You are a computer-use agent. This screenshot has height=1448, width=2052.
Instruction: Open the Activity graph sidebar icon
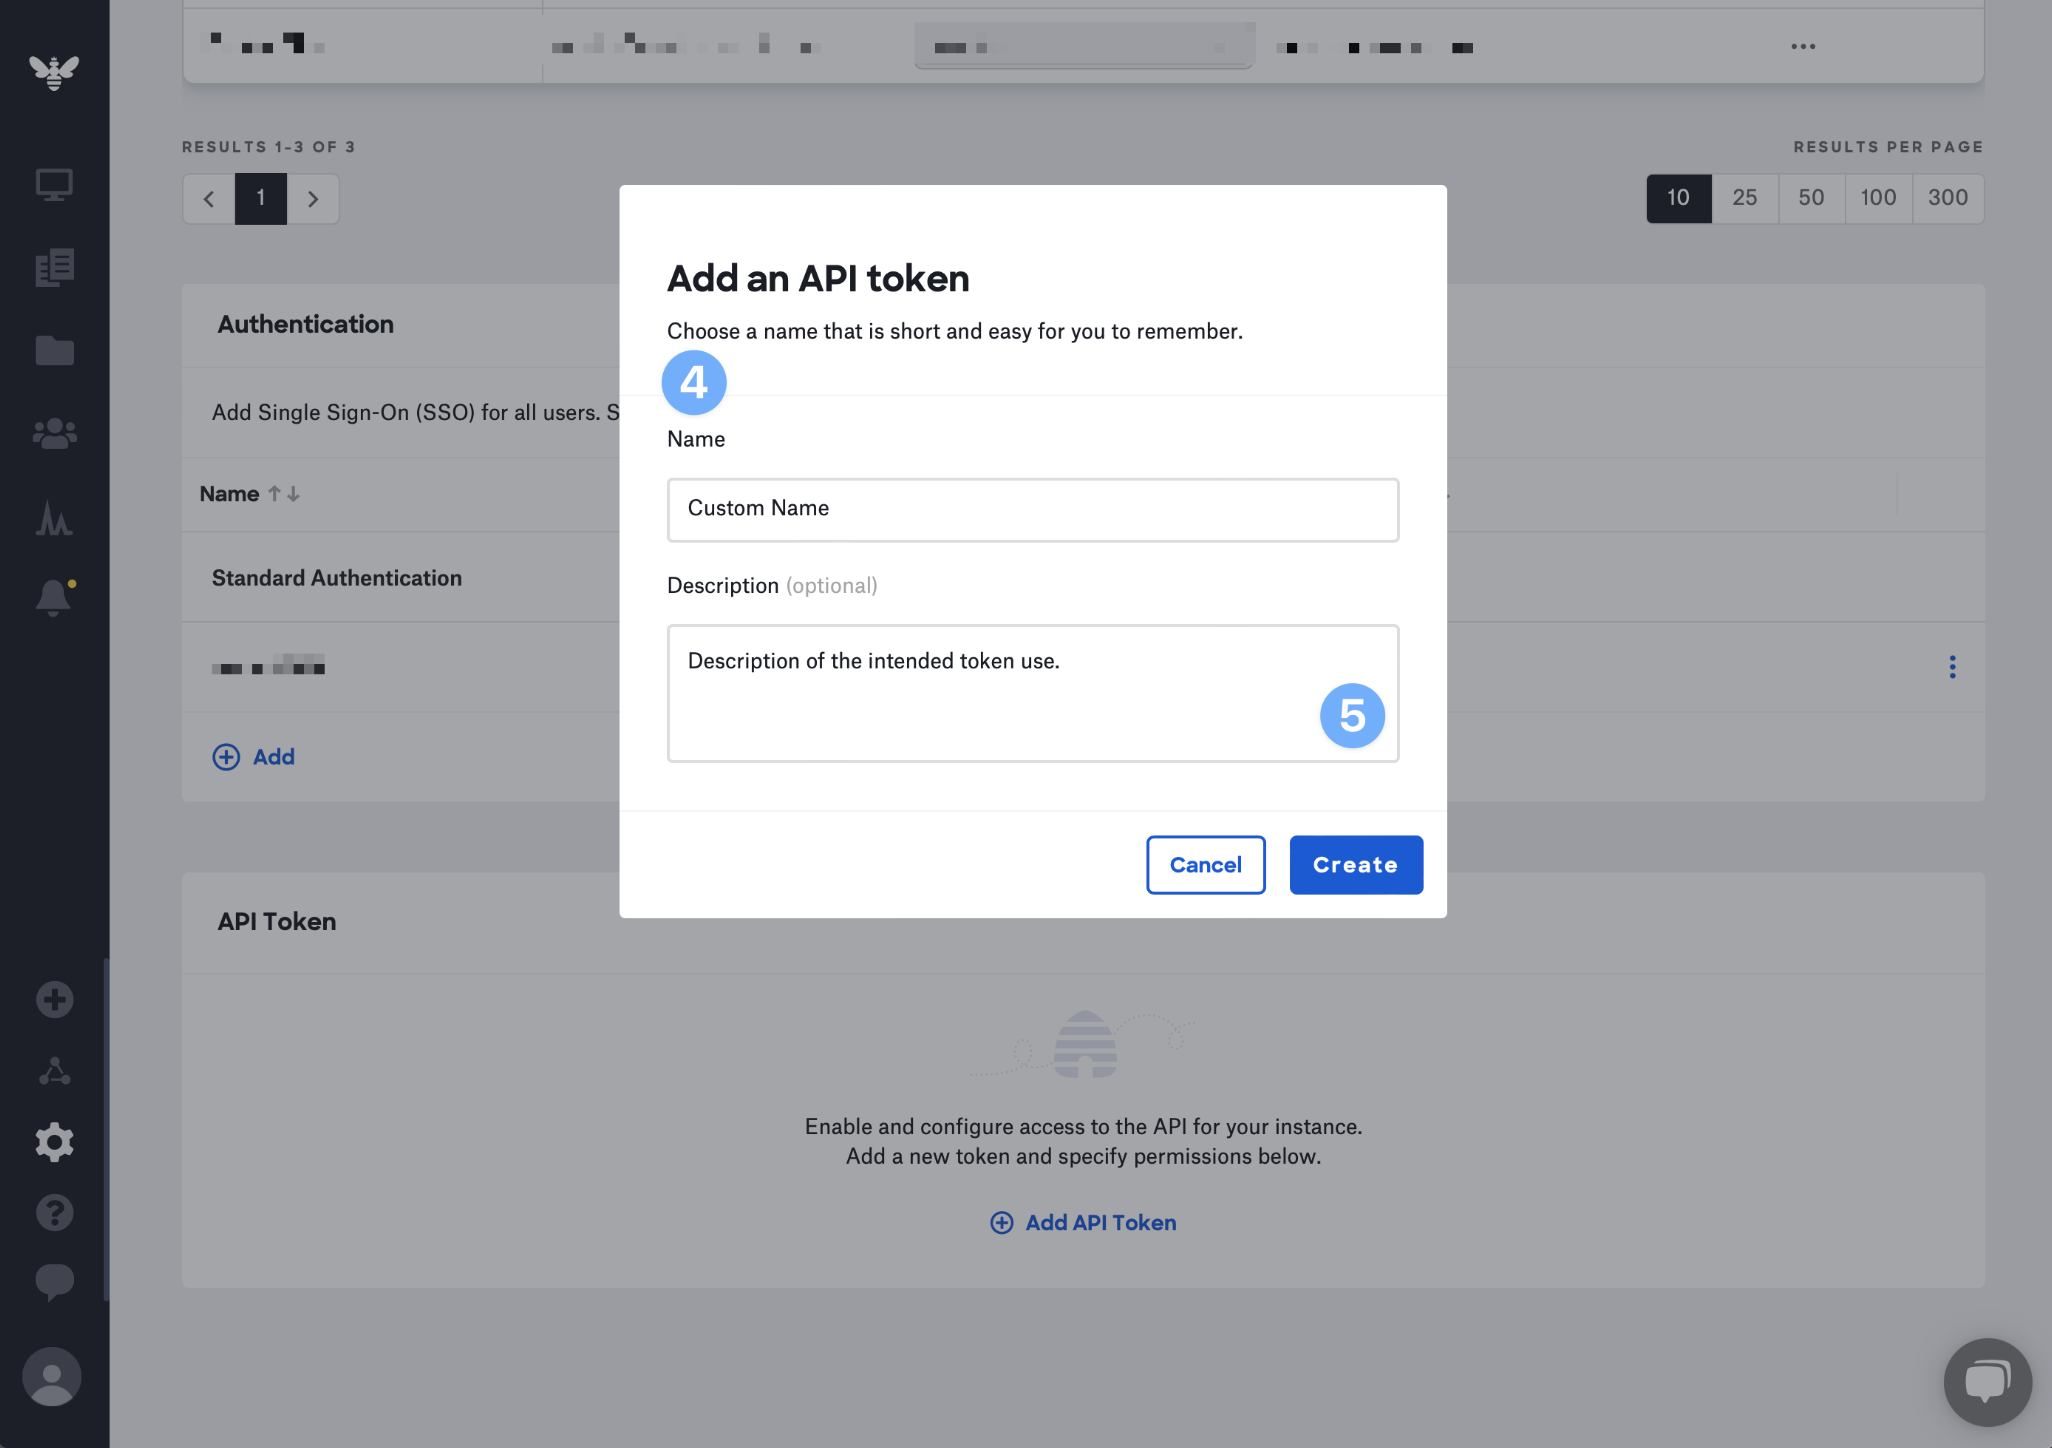pyautogui.click(x=54, y=518)
